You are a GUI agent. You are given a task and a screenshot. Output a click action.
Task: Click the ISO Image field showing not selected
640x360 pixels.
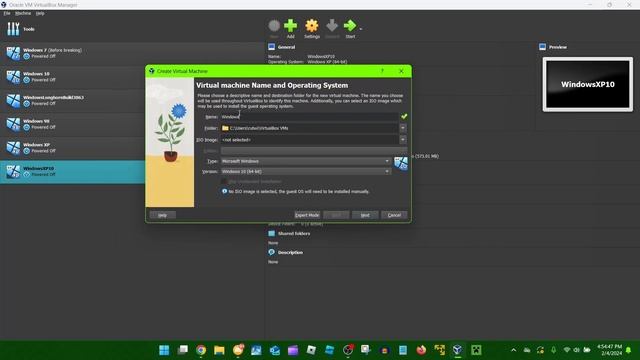tap(309, 140)
